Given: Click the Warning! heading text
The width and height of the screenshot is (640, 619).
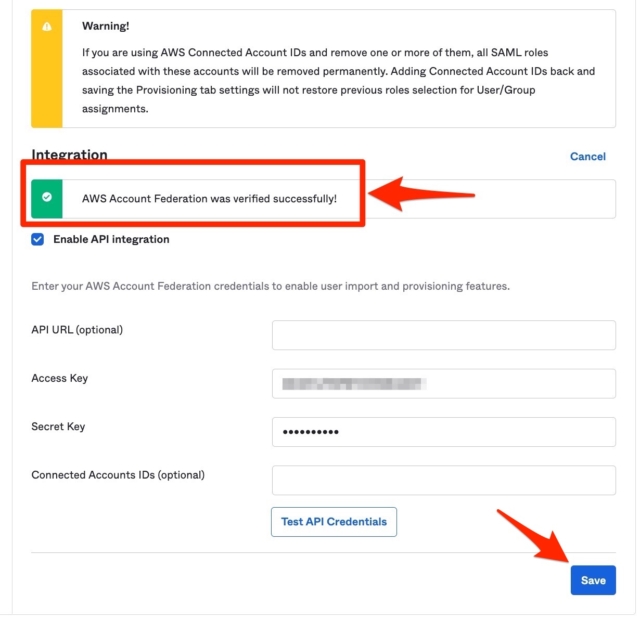Looking at the screenshot, I should tap(106, 26).
